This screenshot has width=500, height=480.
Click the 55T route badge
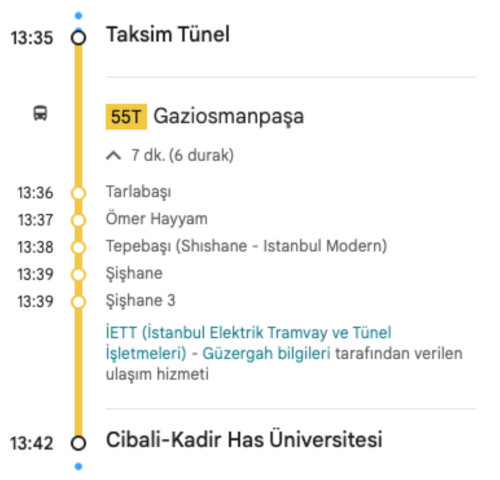[126, 117]
